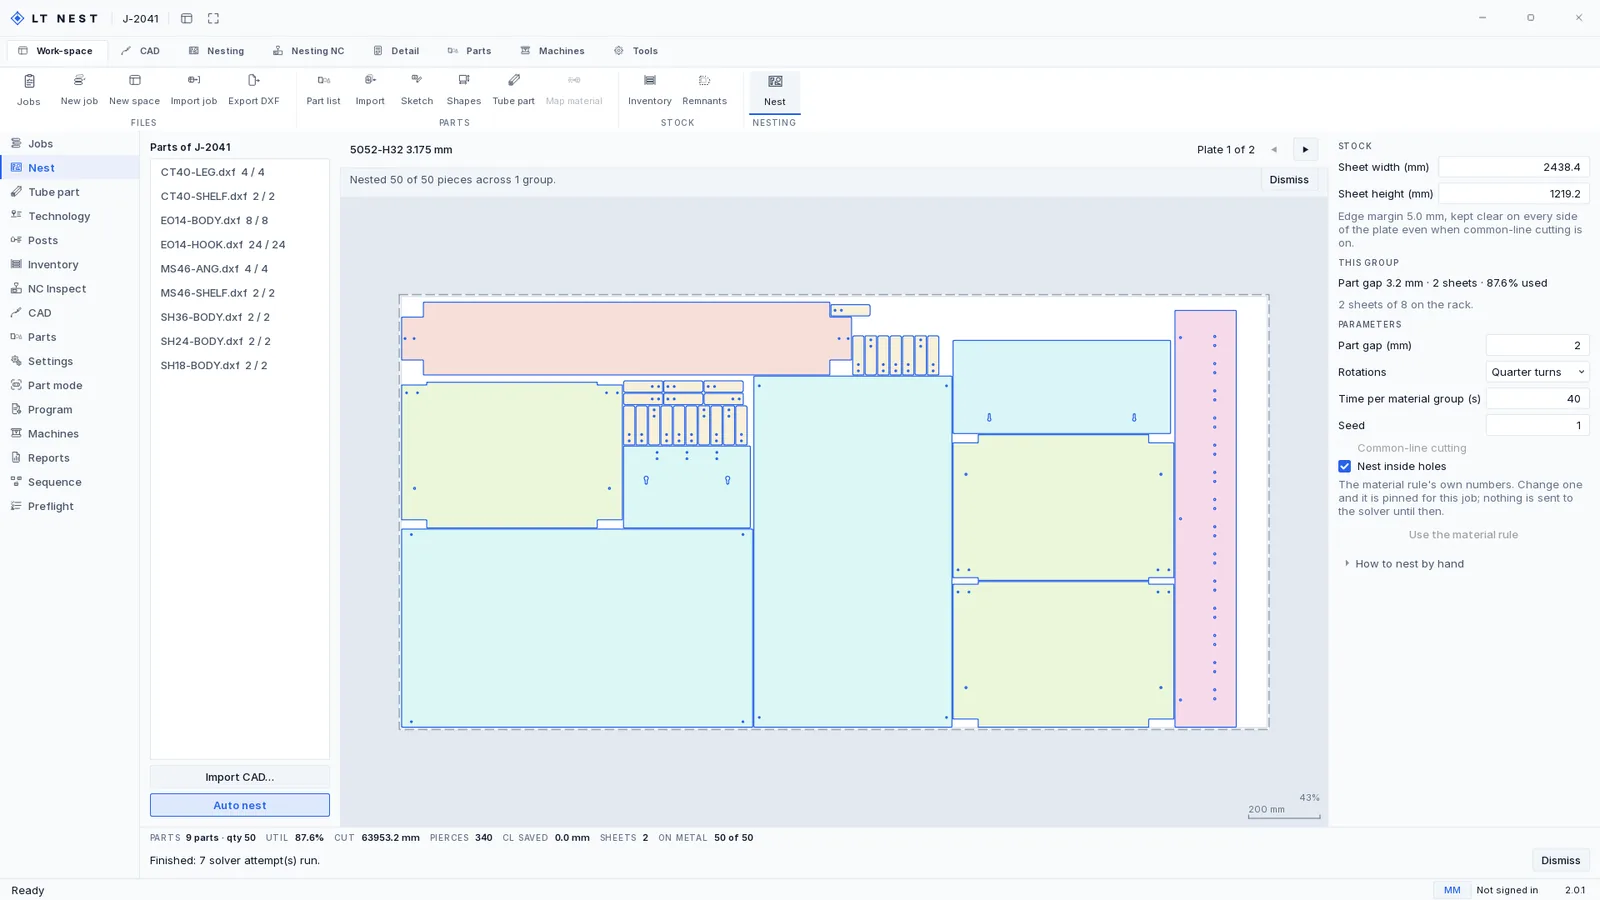The image size is (1600, 900).
Task: Toggle the MM units indicator
Action: point(1451,890)
